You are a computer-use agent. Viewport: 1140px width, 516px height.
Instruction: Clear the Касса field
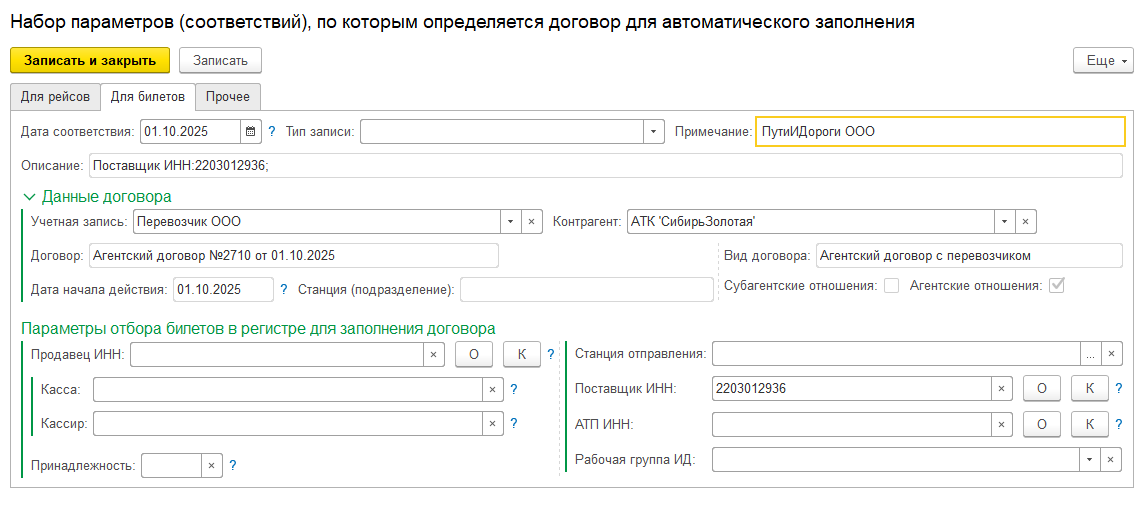(x=491, y=389)
